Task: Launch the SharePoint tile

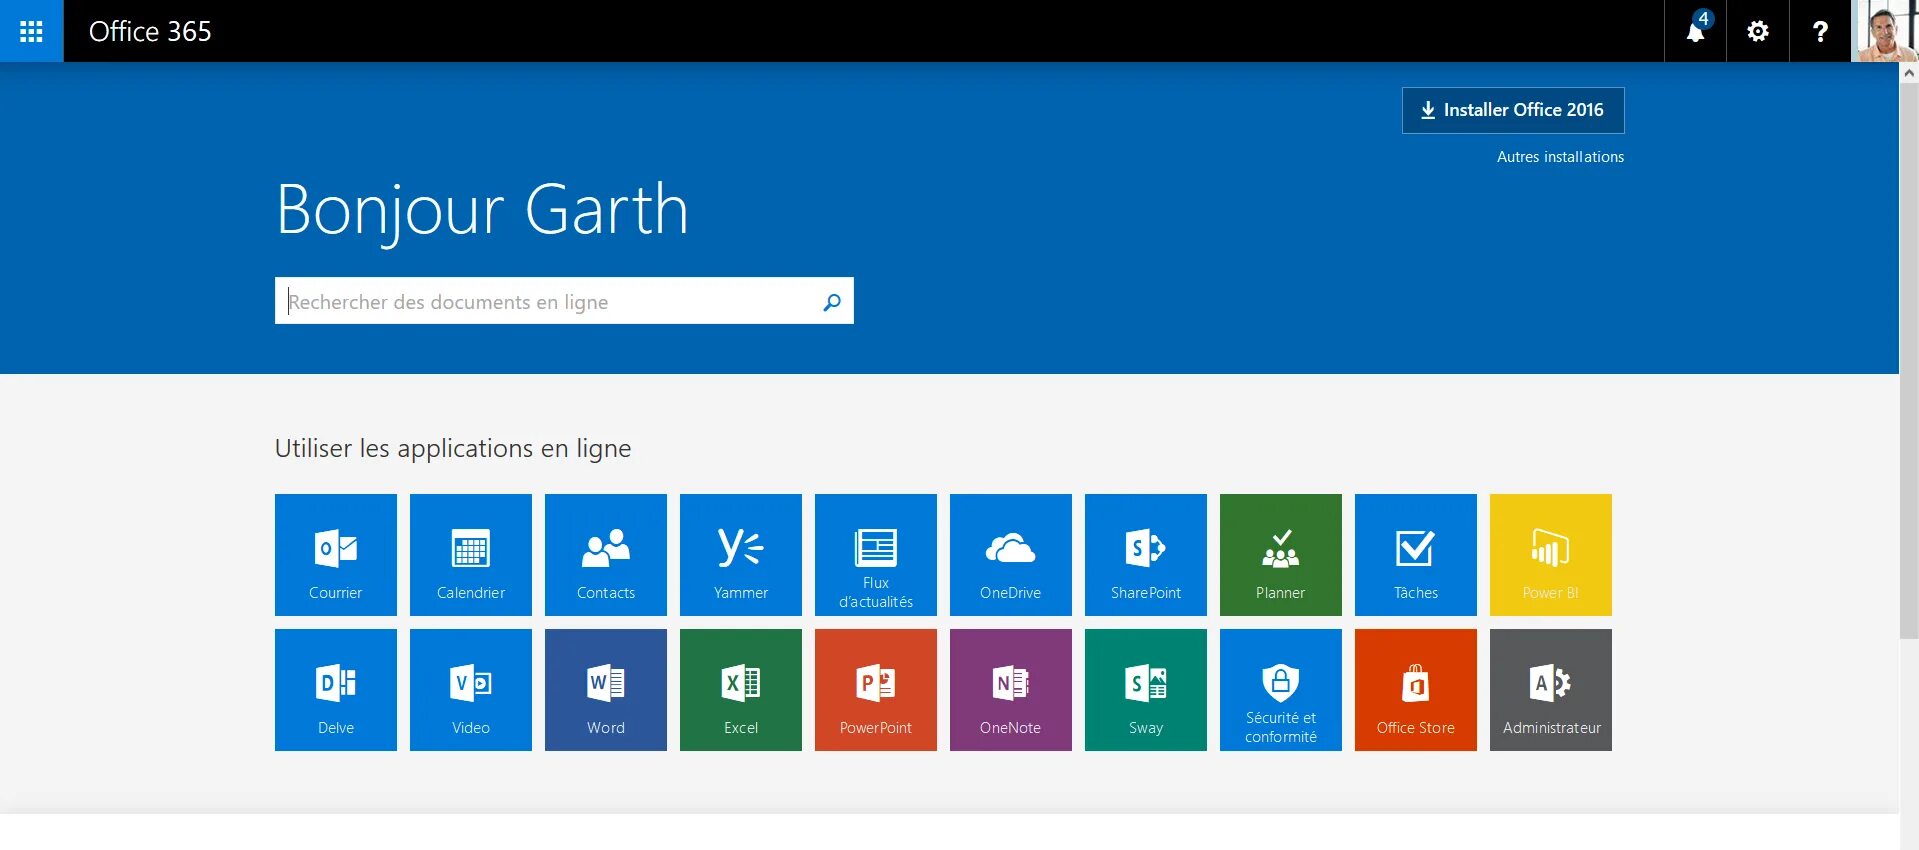Action: click(1146, 555)
